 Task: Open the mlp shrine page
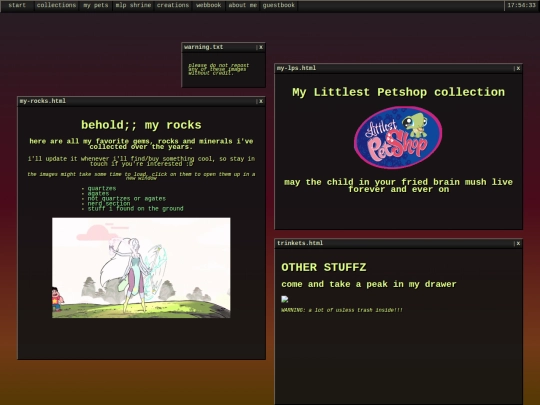[x=133, y=6]
